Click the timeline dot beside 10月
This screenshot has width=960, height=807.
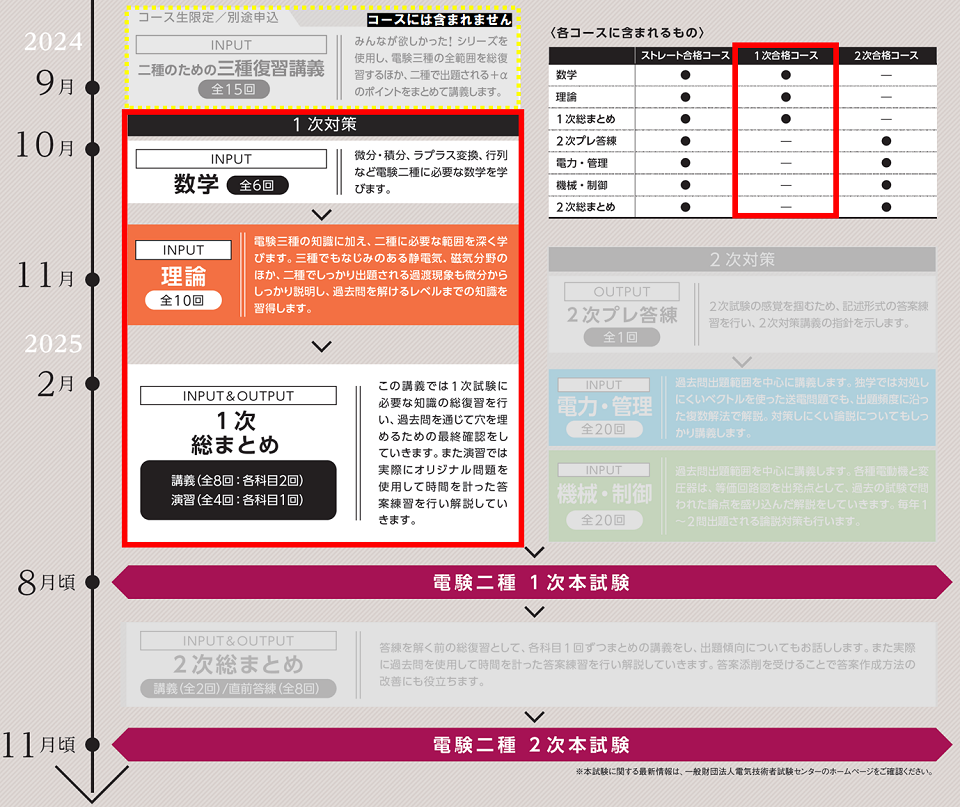coord(93,149)
